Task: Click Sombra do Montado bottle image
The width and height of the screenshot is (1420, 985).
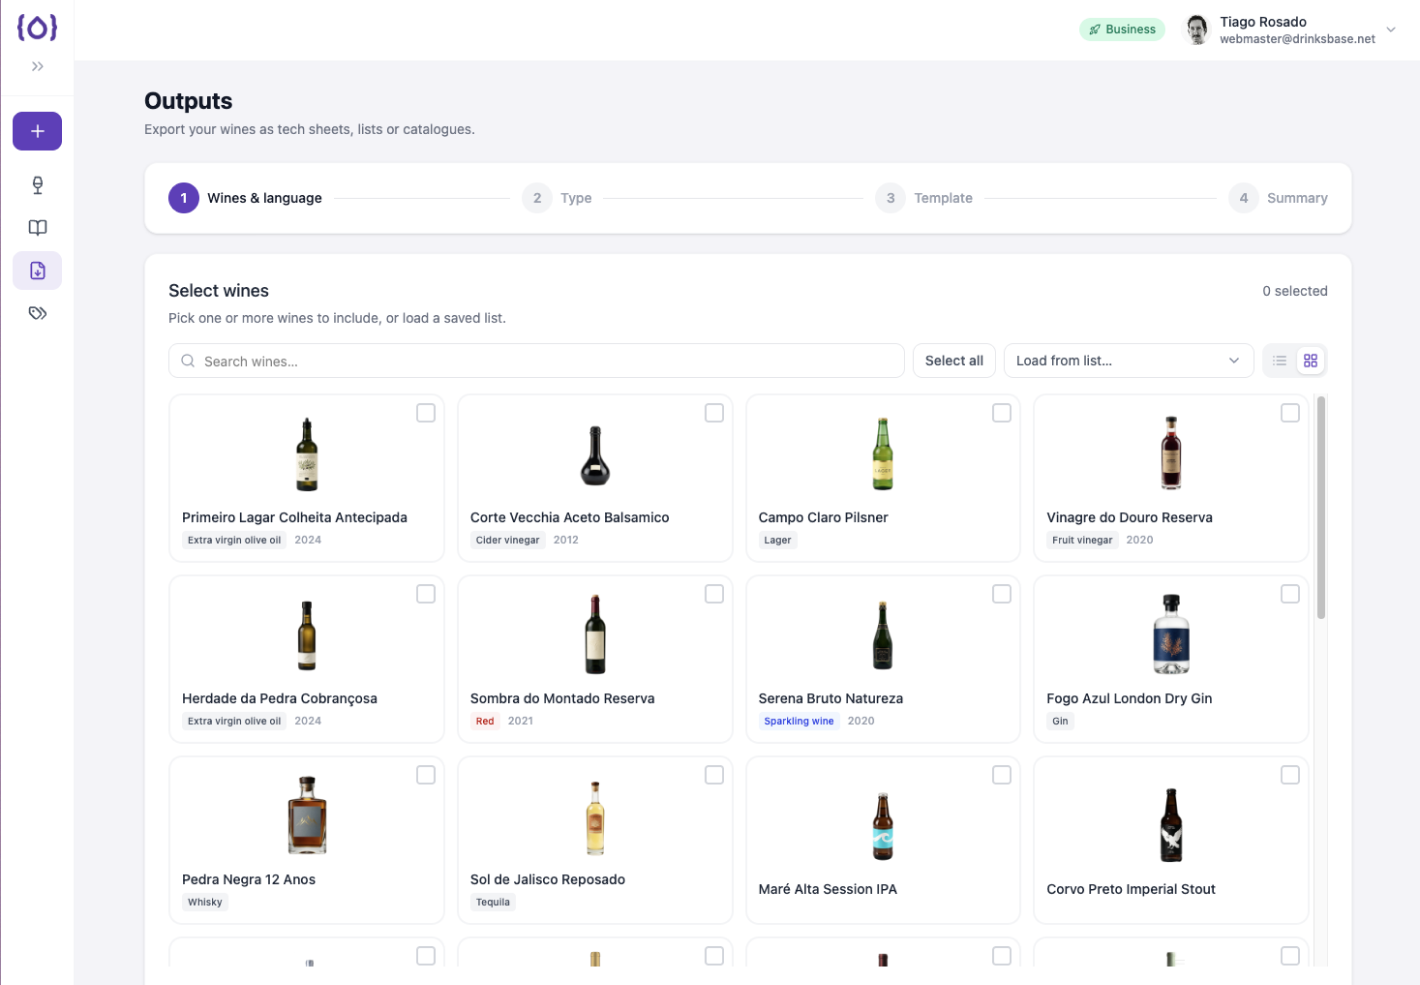Action: (595, 634)
